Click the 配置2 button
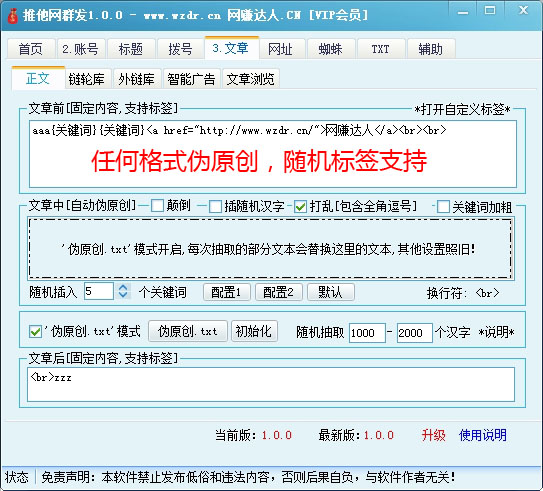This screenshot has width=543, height=491. coord(279,292)
